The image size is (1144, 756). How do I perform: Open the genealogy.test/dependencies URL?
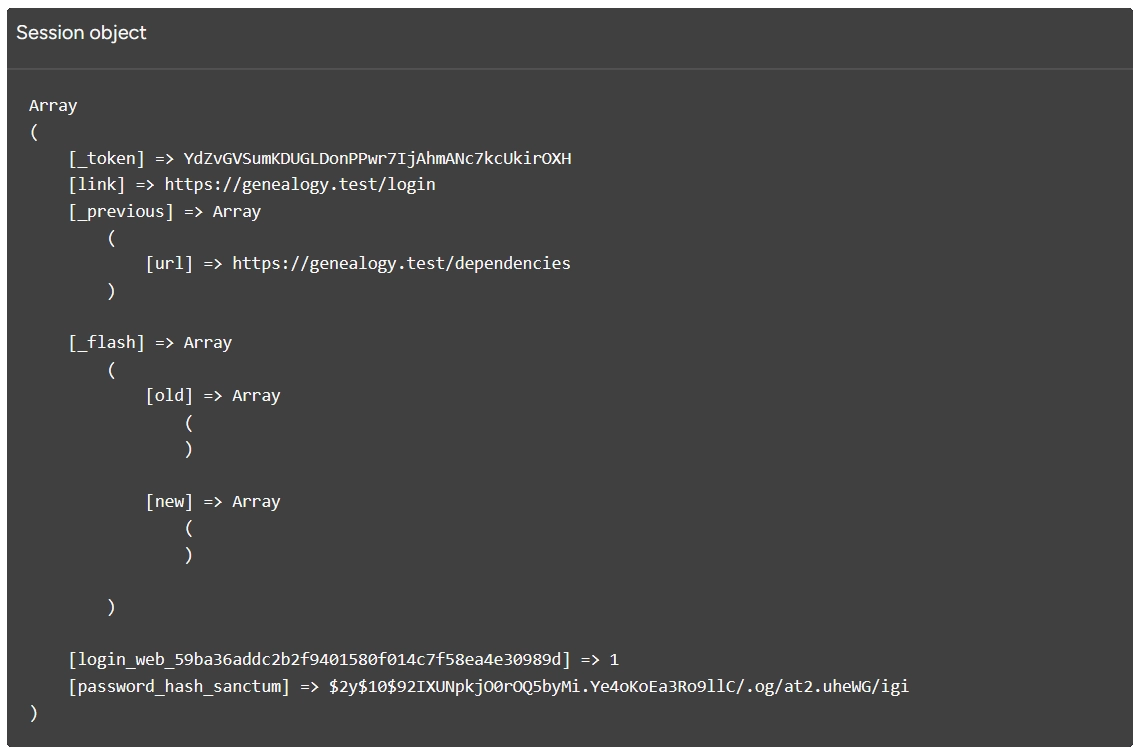tap(401, 263)
